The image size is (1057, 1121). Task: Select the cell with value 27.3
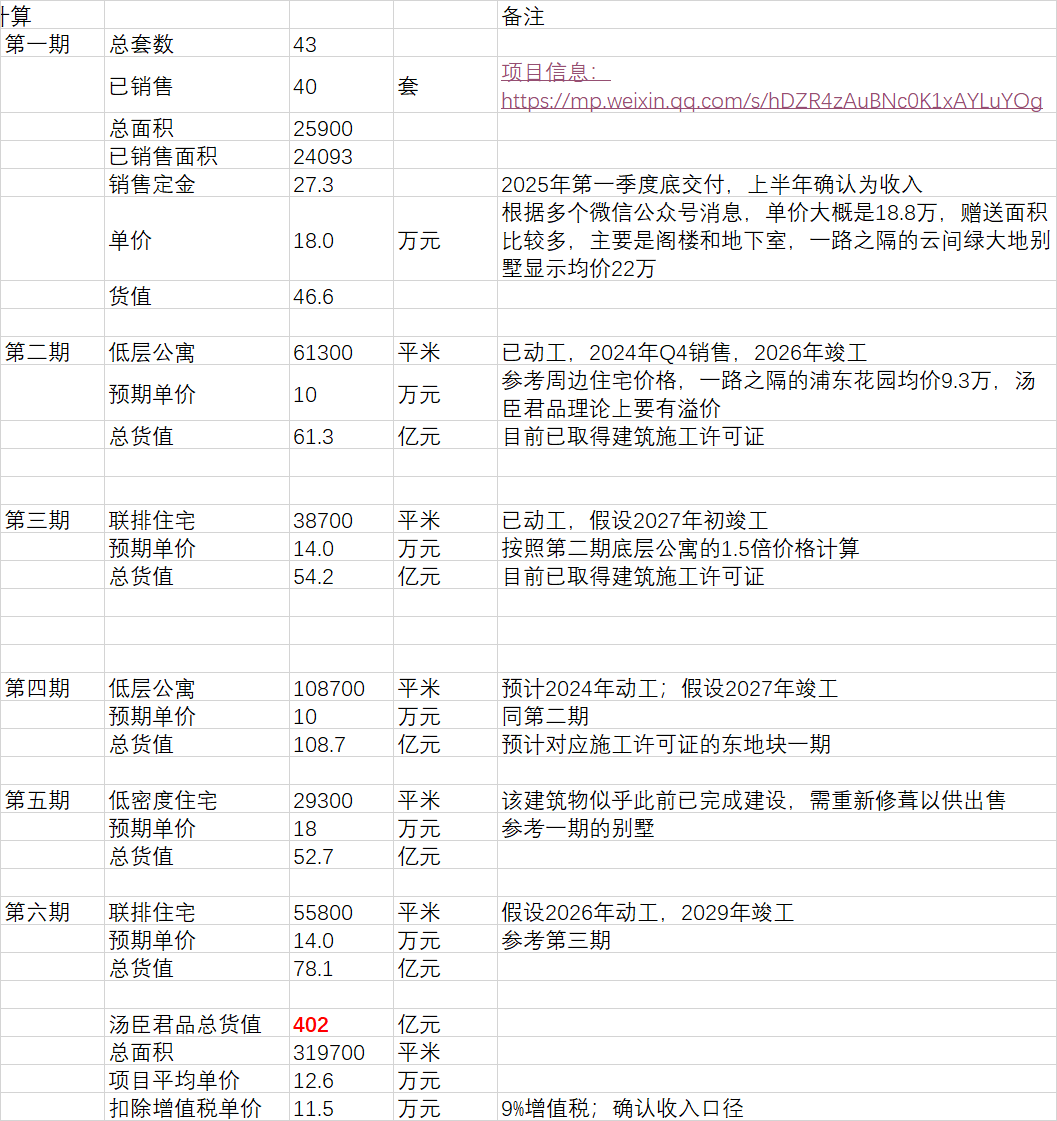coord(341,183)
